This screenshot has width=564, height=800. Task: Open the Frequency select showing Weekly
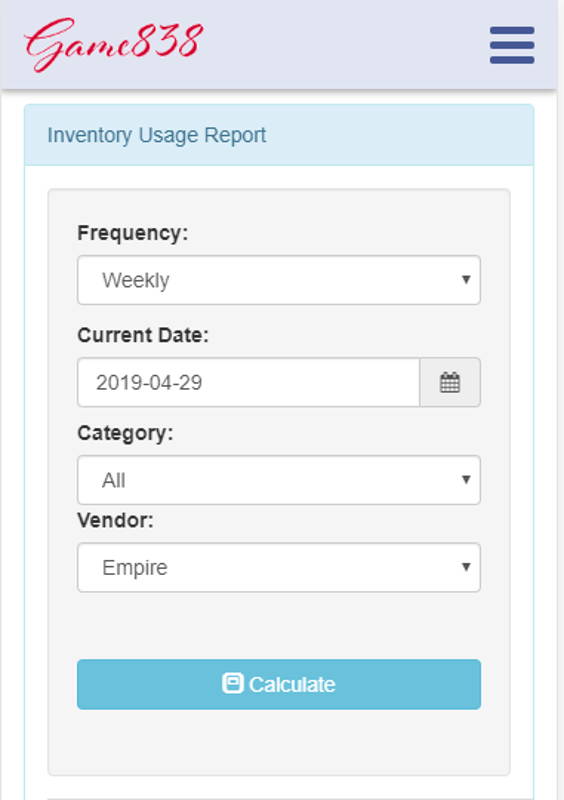point(279,280)
